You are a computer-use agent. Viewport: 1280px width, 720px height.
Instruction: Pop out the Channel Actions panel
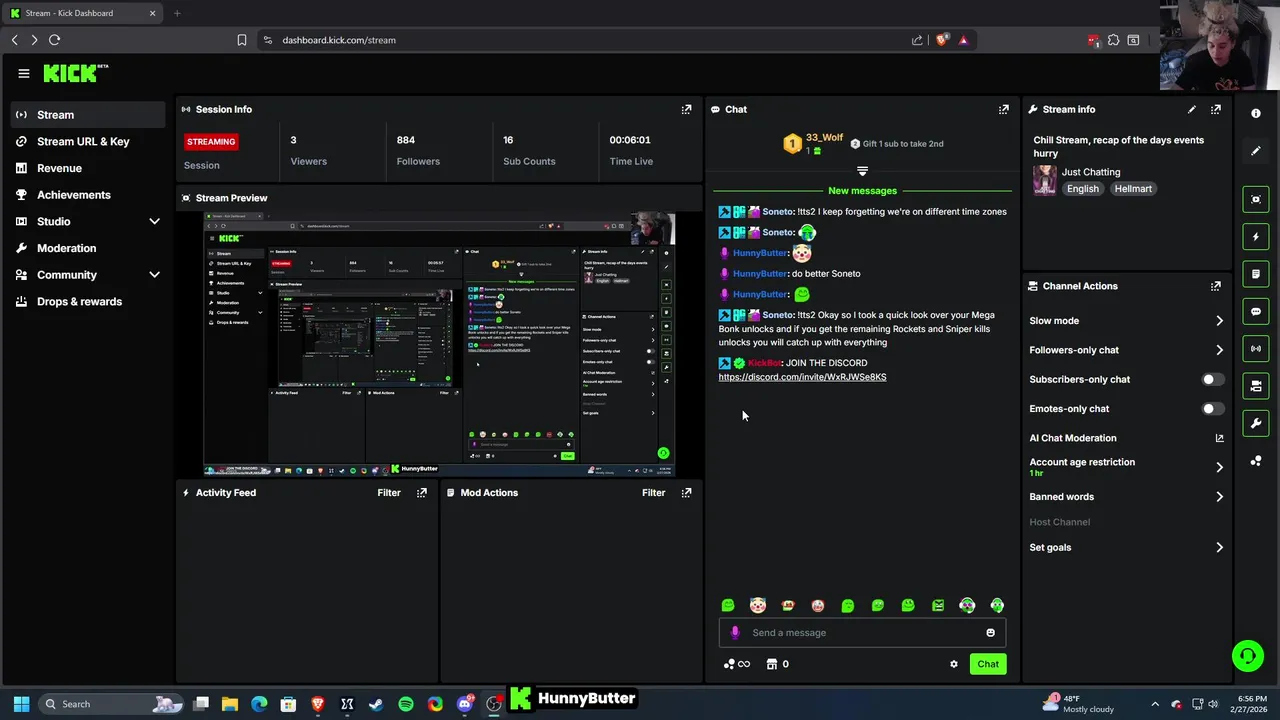coord(1216,286)
